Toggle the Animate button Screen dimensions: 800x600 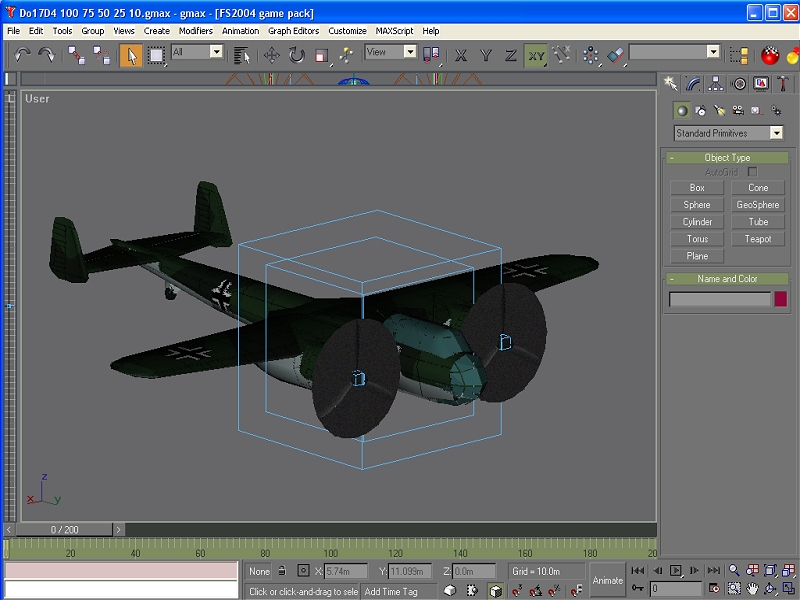pyautogui.click(x=607, y=580)
